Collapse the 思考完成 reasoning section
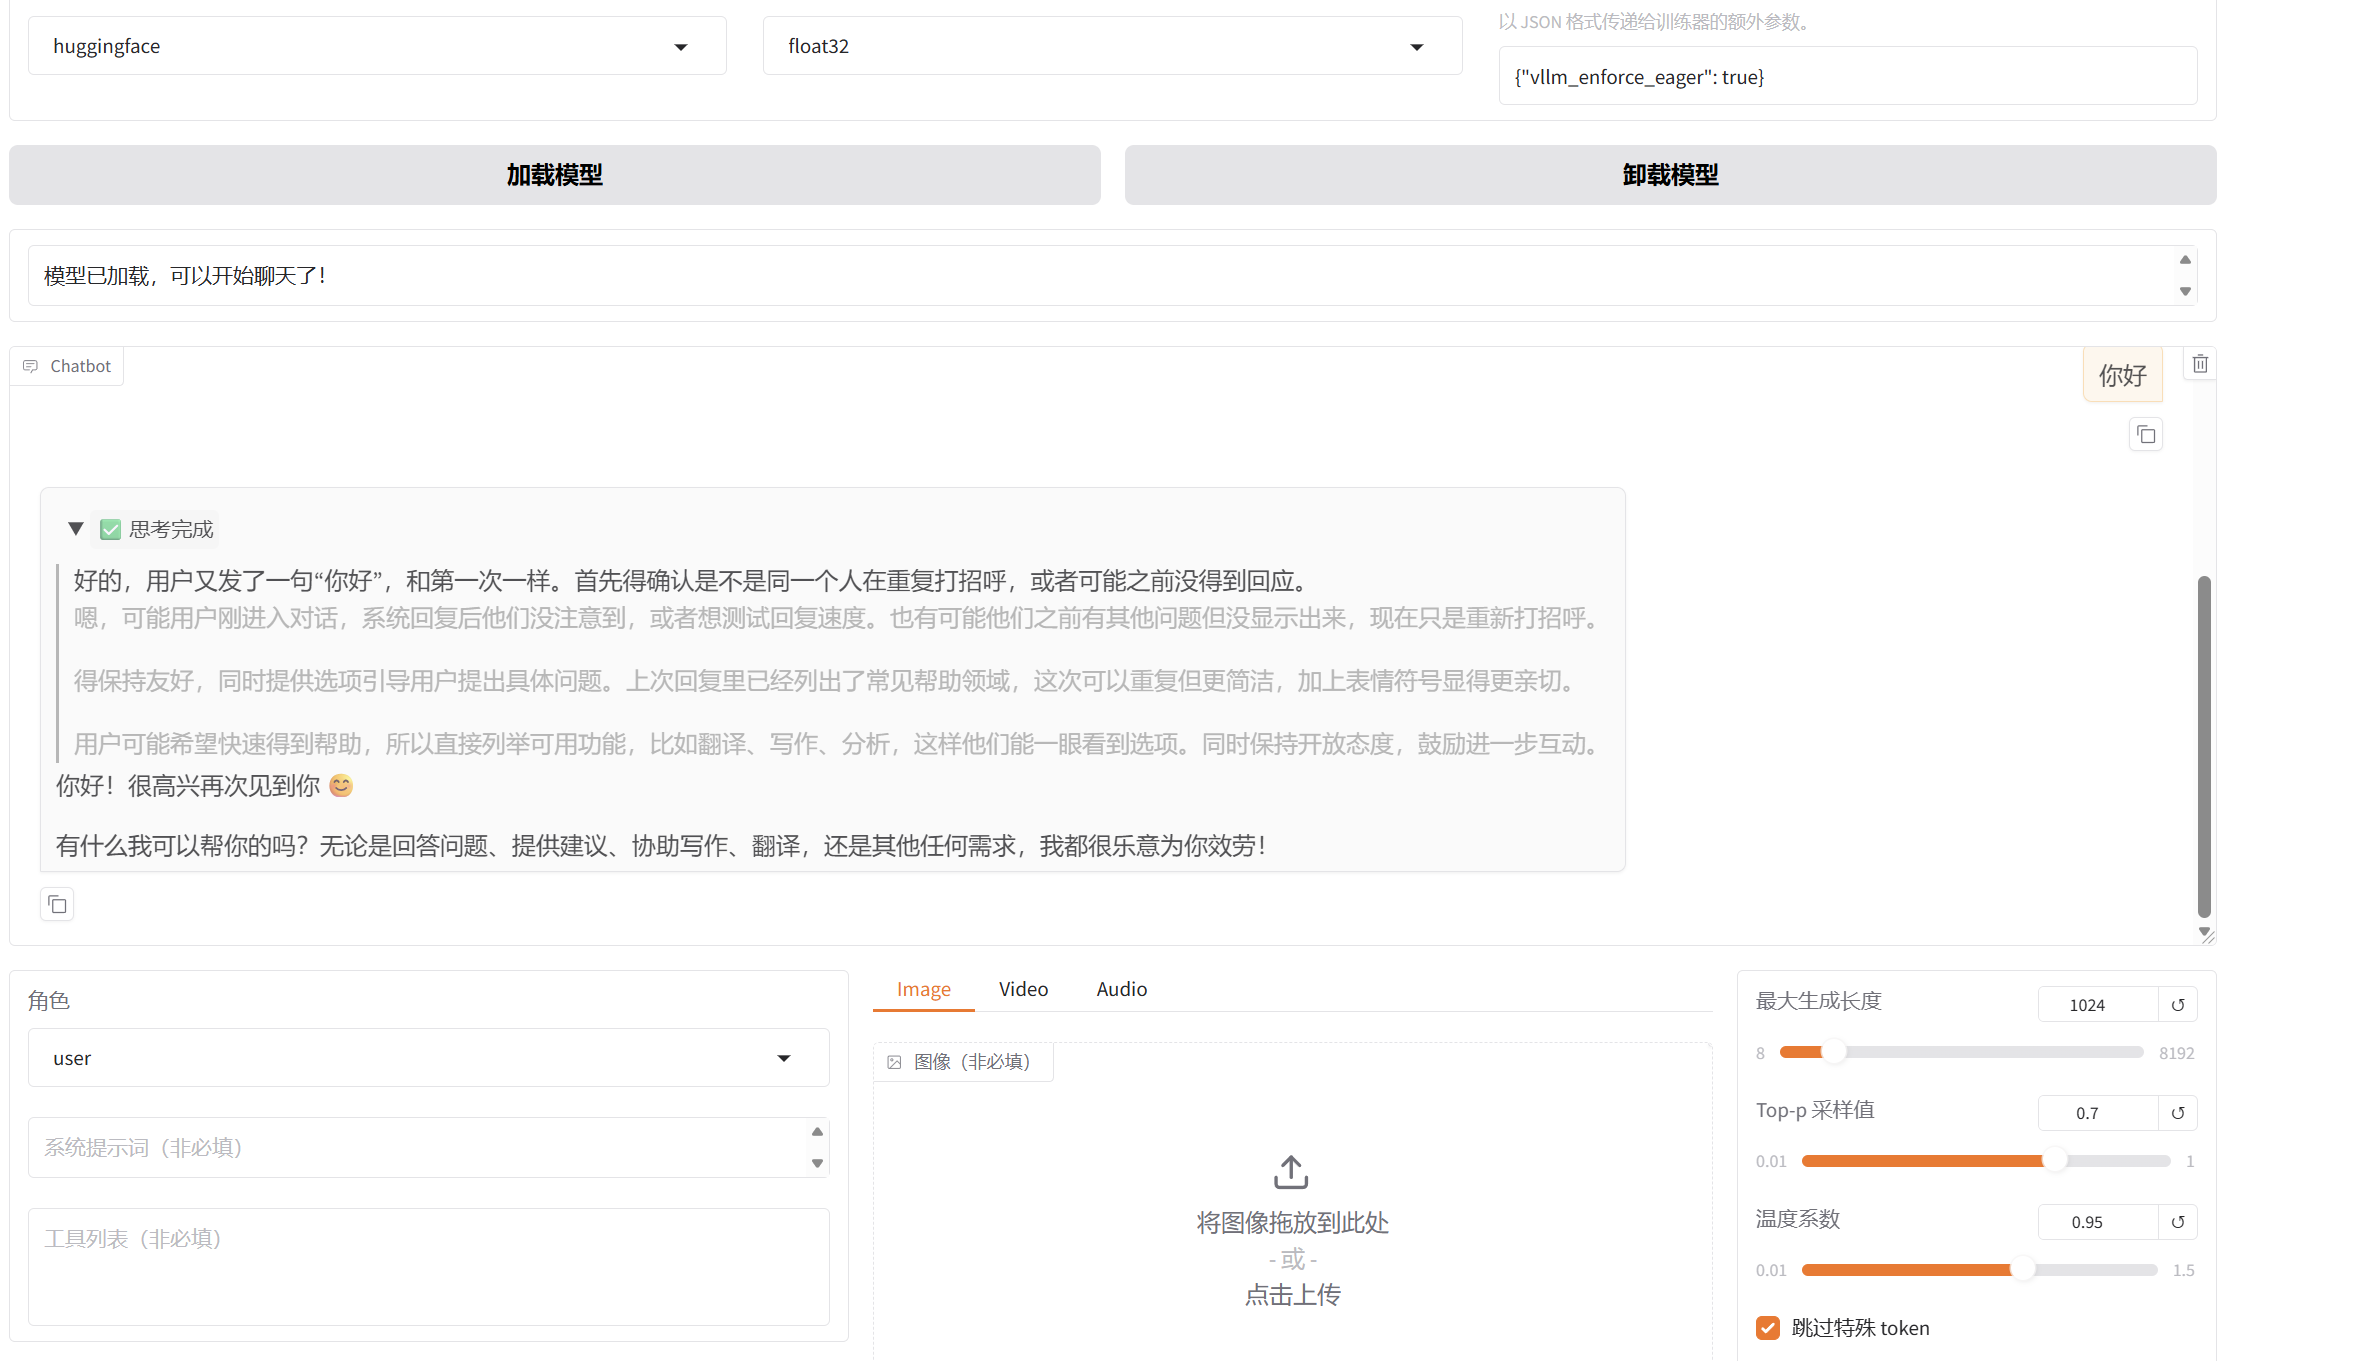Image resolution: width=2364 pixels, height=1361 pixels. (76, 529)
